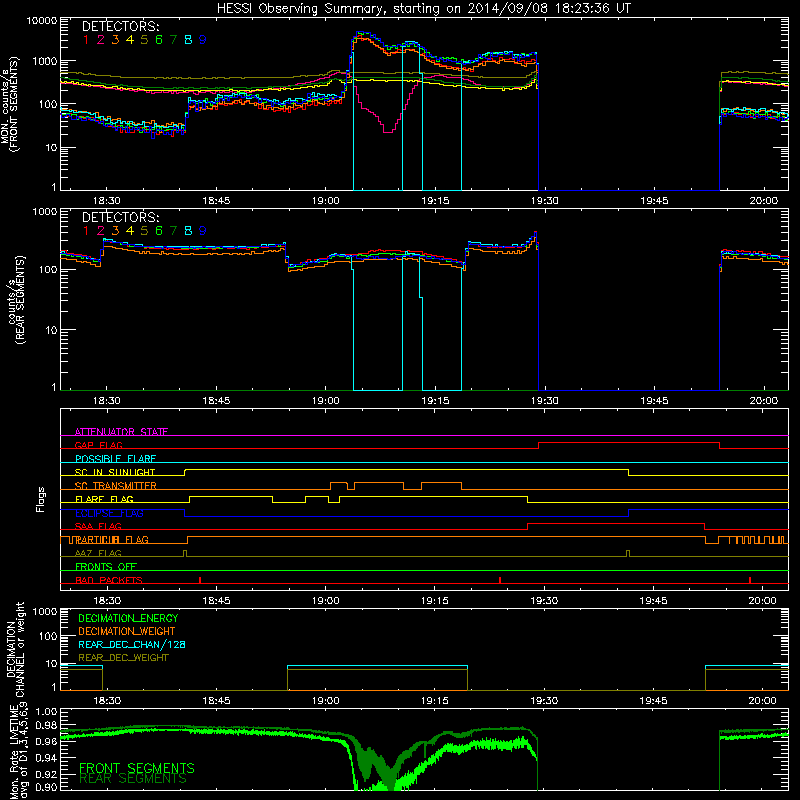
Task: Click the REAR_DEC_CHAN/128 legend entry
Action: click(x=132, y=644)
